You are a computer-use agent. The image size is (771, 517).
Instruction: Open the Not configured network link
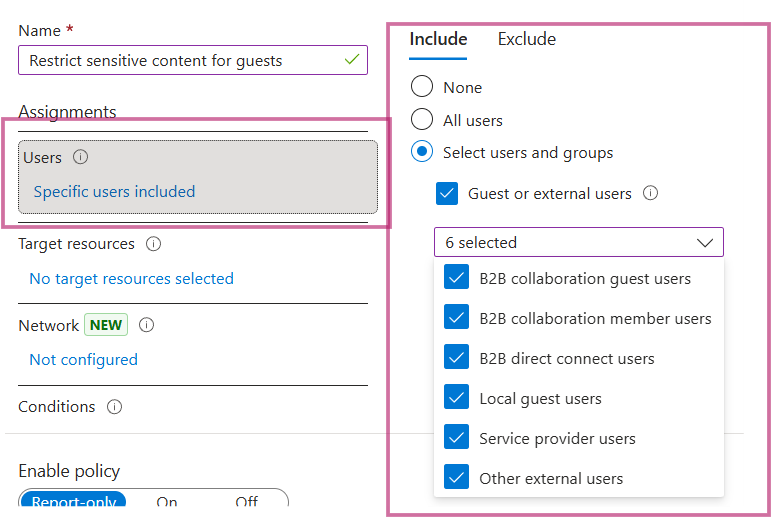click(x=83, y=360)
